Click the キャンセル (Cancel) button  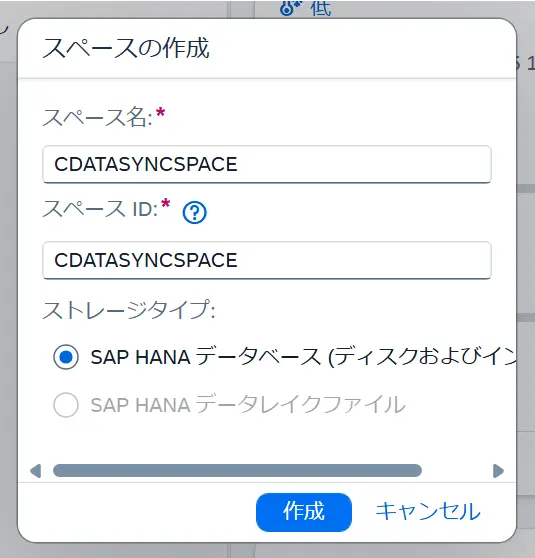[x=428, y=511]
